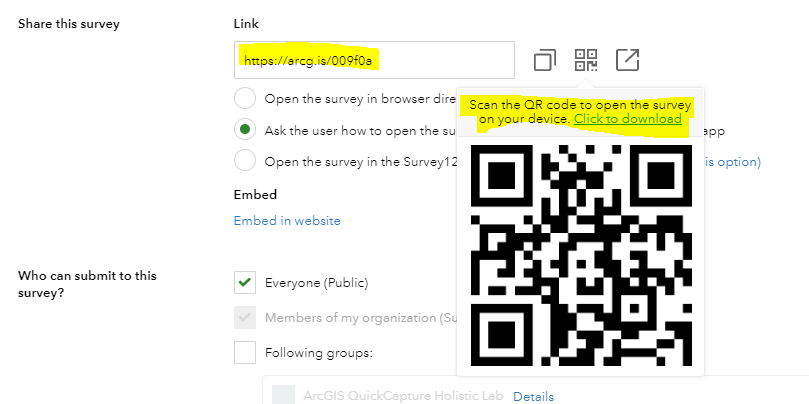Copy the survey link to clipboard

(544, 60)
